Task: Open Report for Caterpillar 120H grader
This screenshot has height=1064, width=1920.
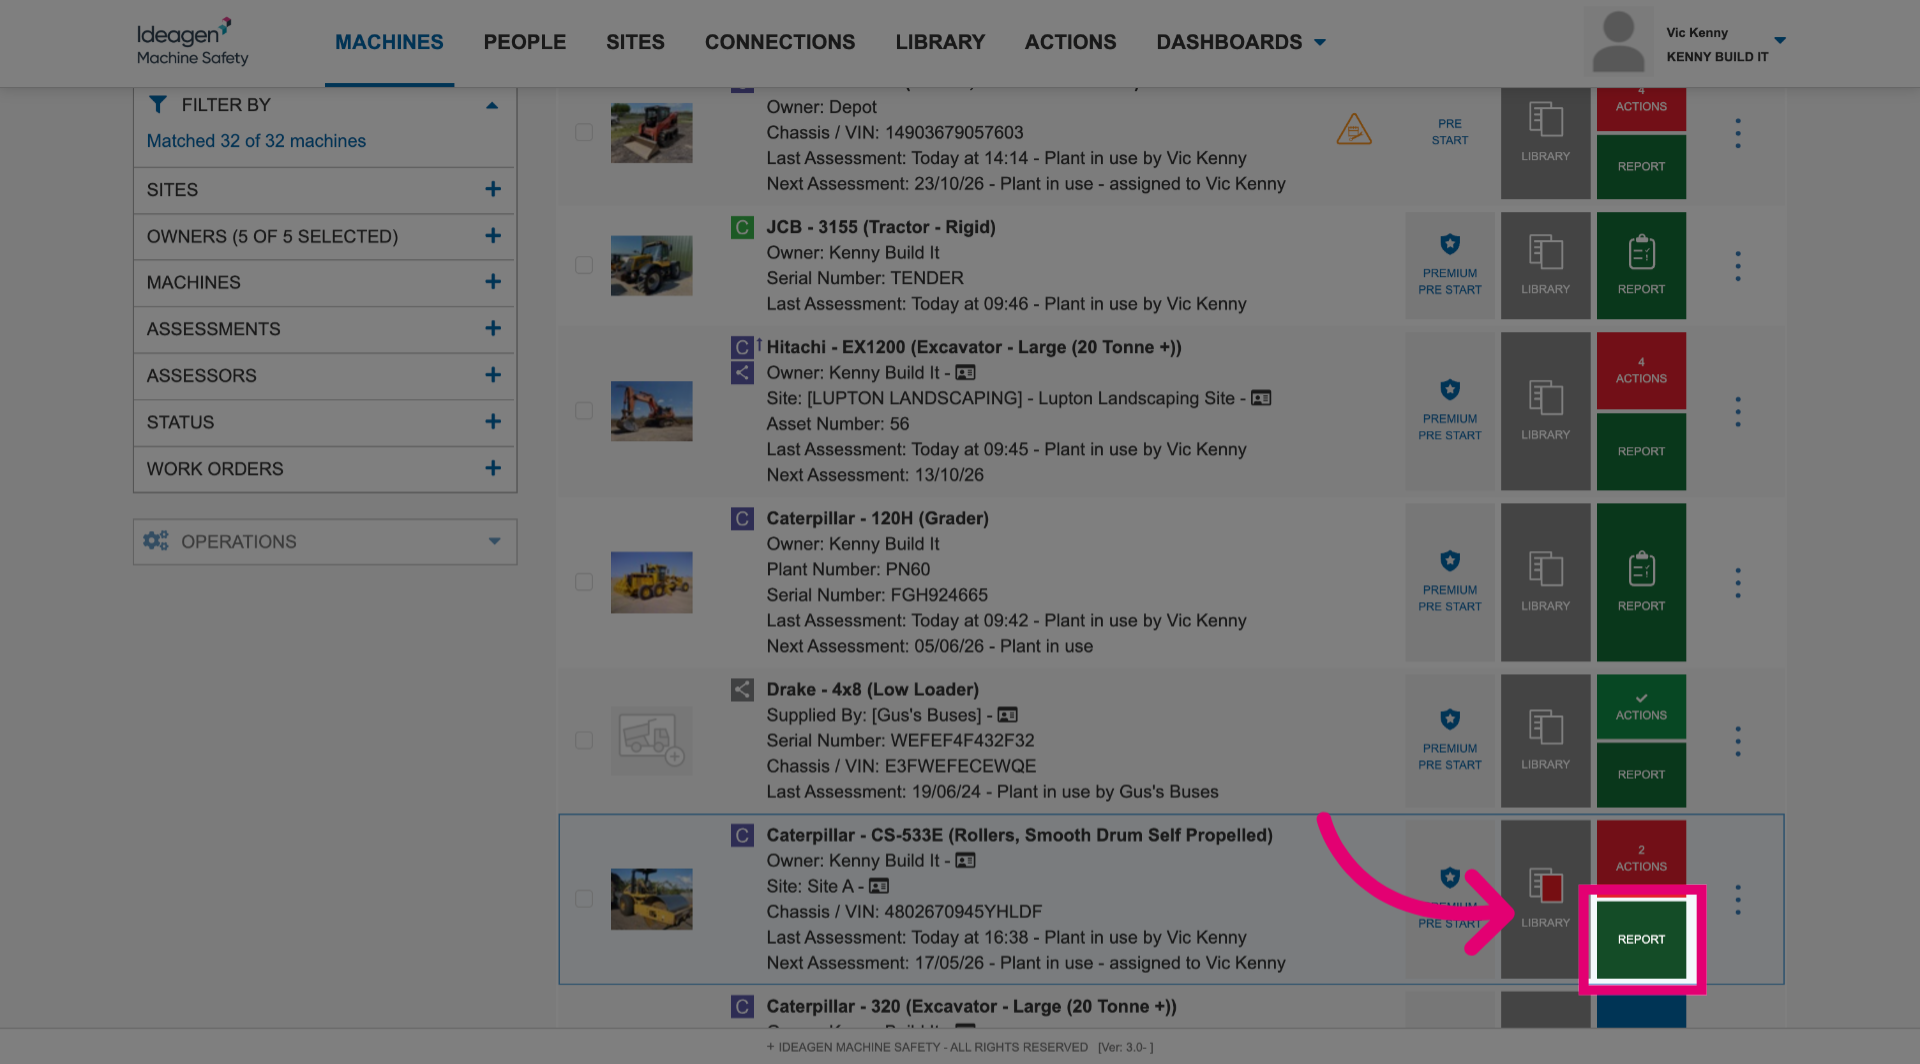Action: [x=1641, y=582]
